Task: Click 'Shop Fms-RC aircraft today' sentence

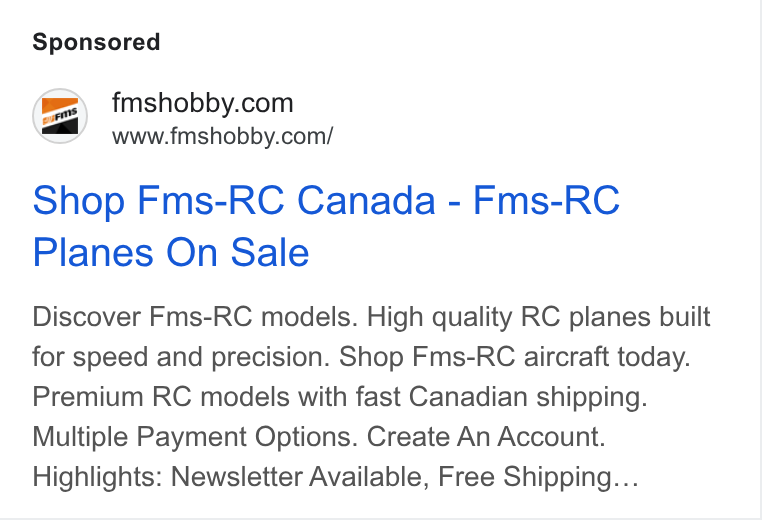Action: click(x=515, y=357)
